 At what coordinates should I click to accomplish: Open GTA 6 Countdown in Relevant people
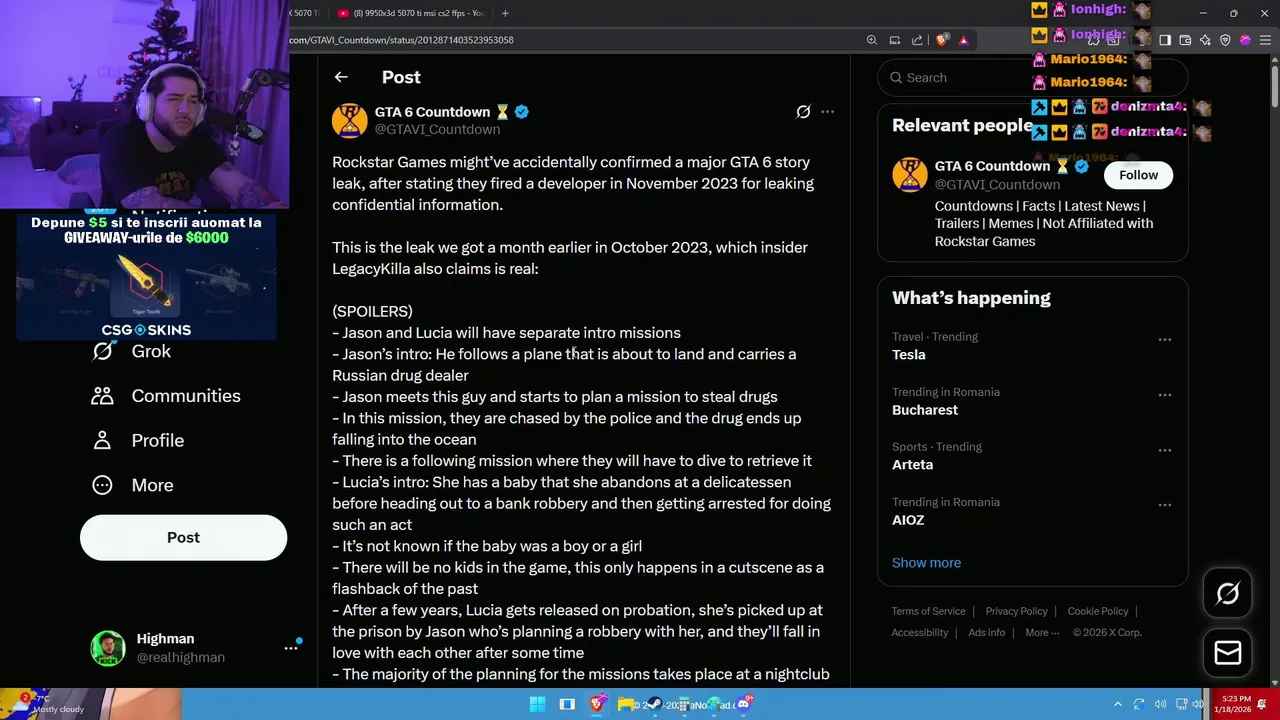coord(992,166)
